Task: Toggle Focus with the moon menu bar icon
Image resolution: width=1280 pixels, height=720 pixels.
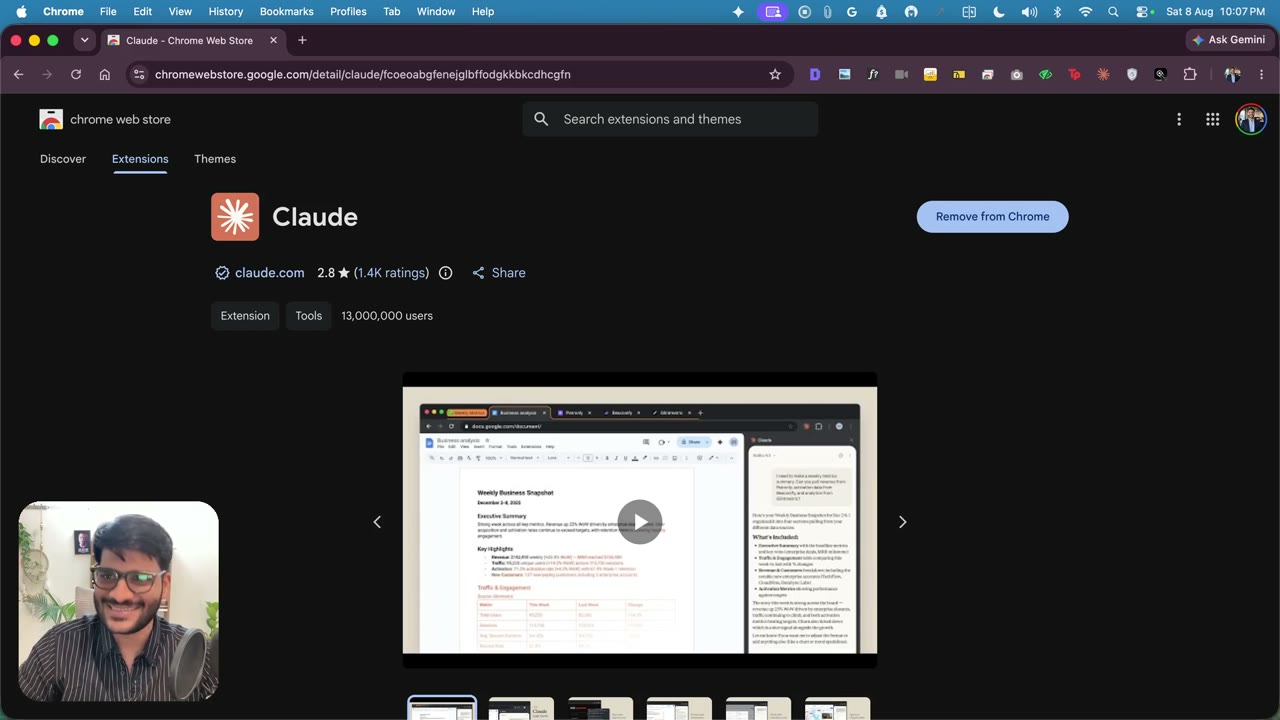Action: click(x=999, y=12)
